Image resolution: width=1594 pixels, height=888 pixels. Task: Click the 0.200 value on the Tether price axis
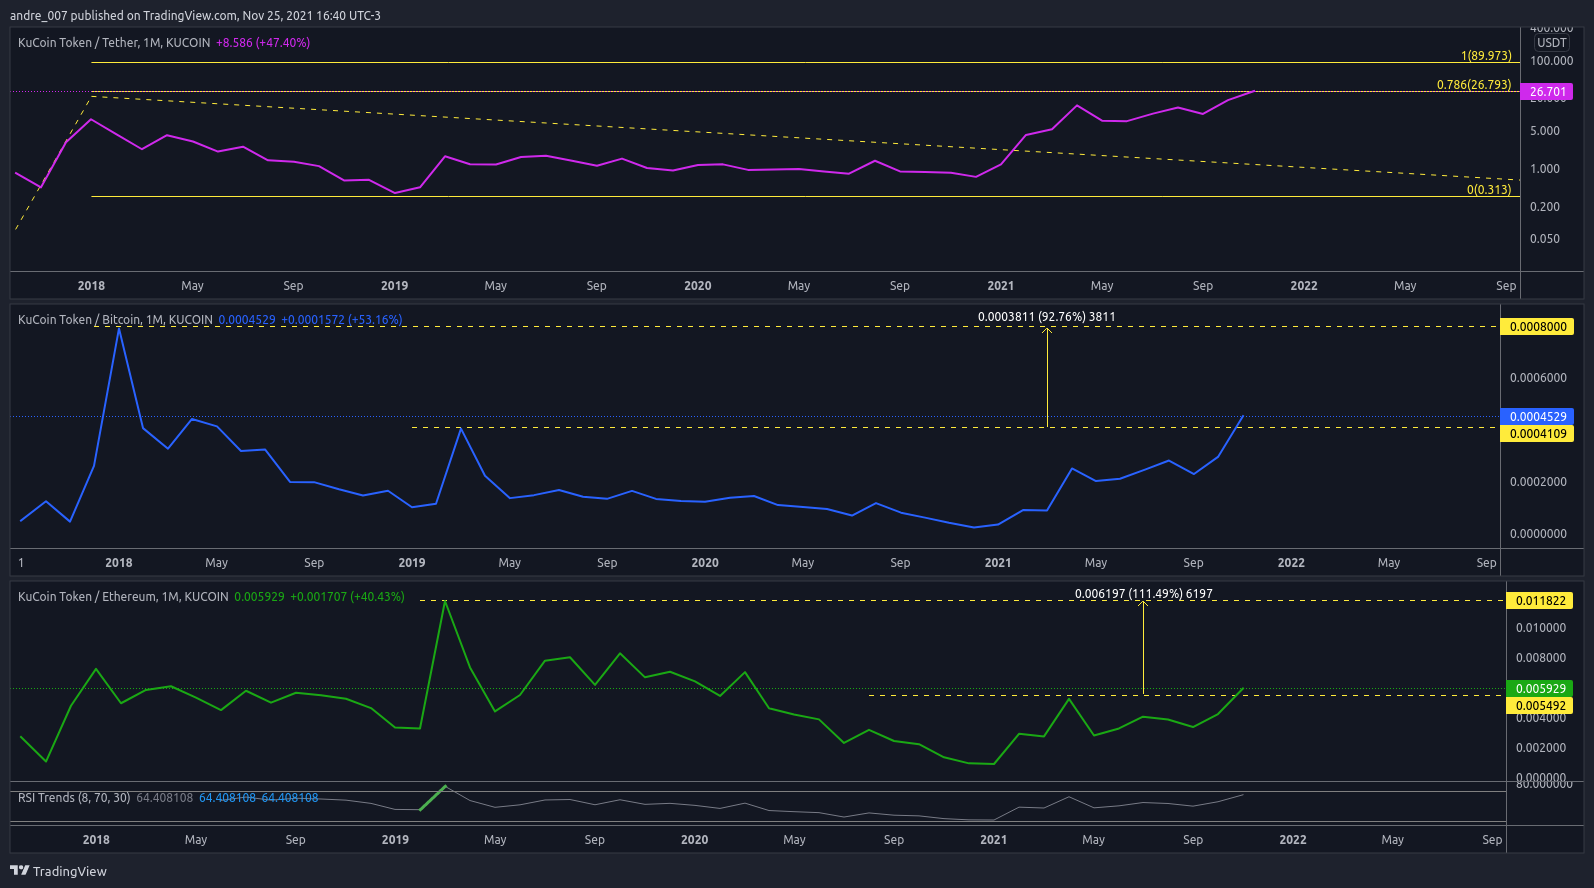click(x=1545, y=207)
